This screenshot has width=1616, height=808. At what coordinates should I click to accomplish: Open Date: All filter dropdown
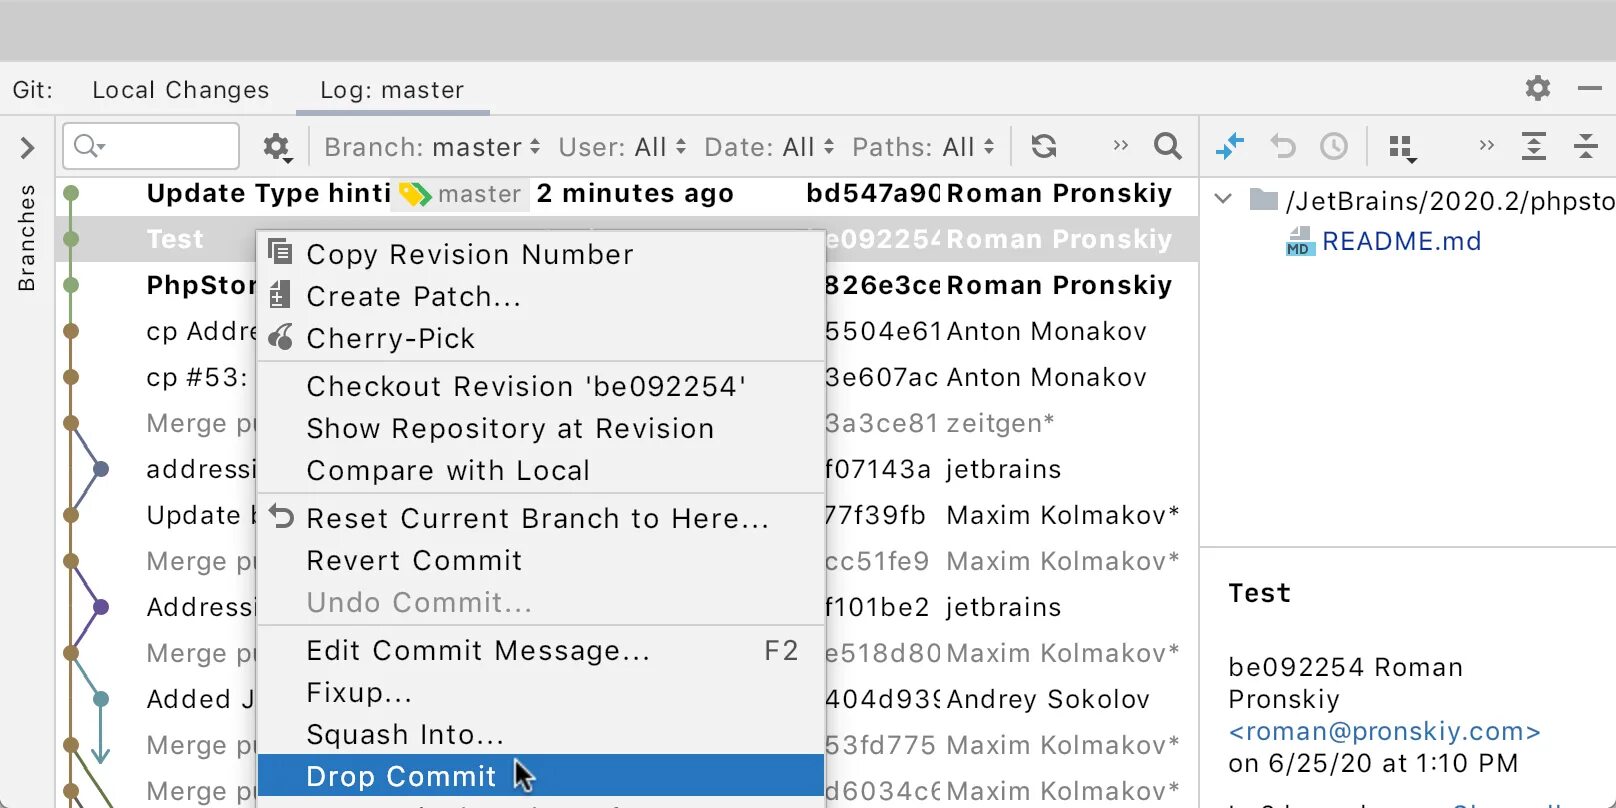[x=769, y=148]
